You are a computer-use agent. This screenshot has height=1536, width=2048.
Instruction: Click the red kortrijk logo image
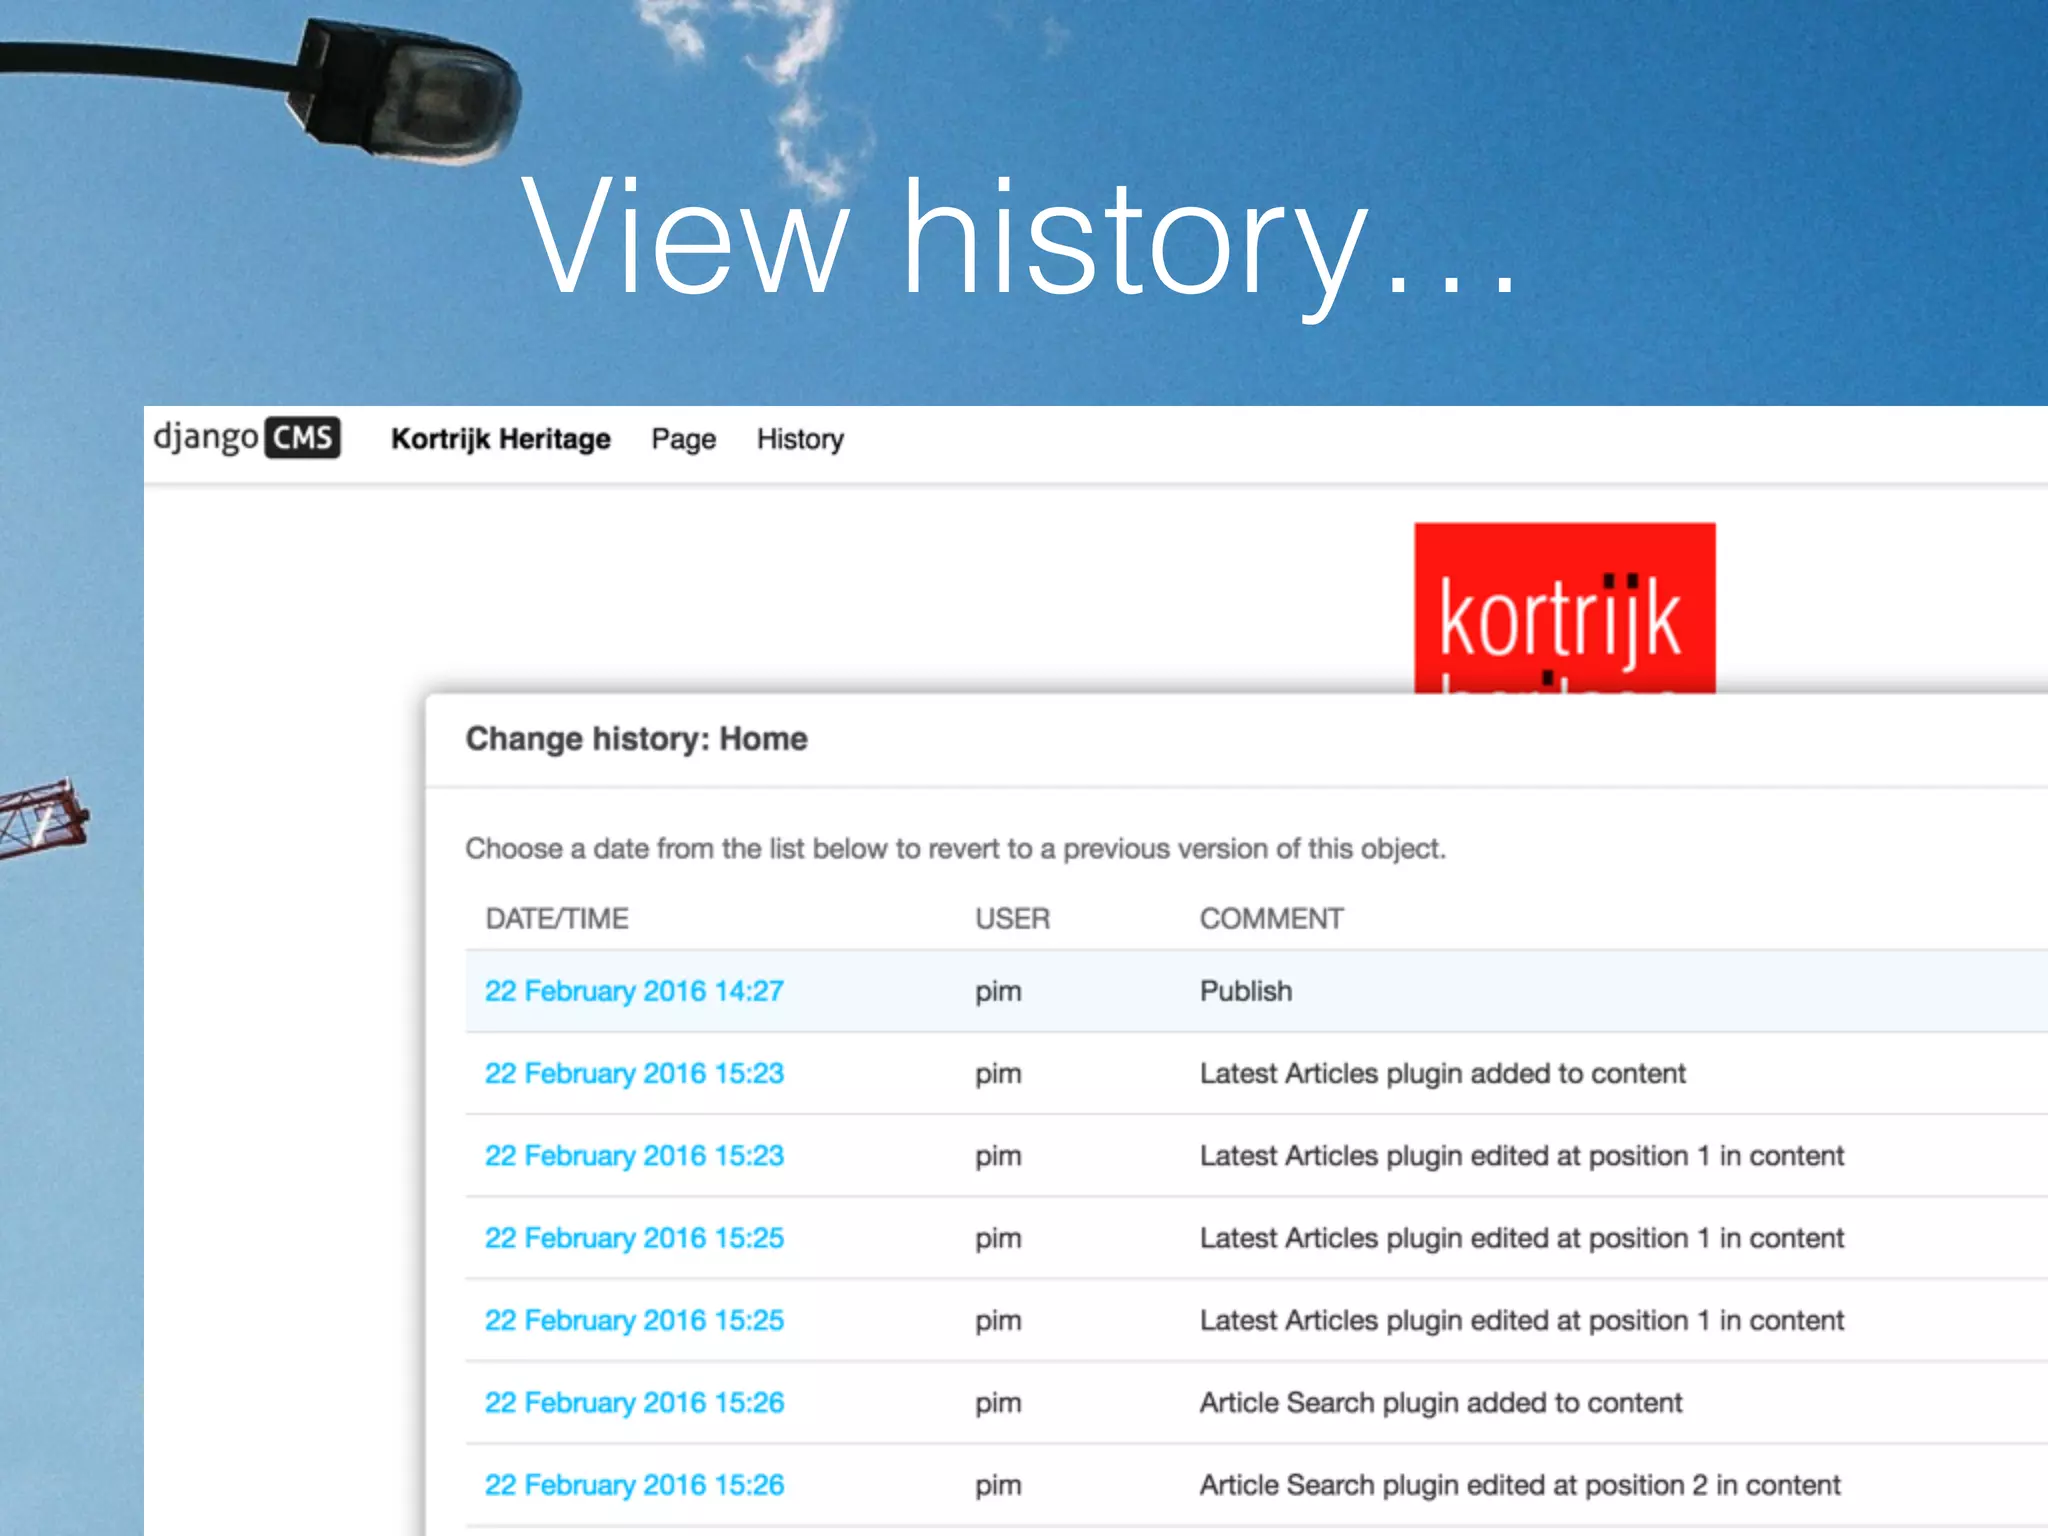[x=1564, y=608]
